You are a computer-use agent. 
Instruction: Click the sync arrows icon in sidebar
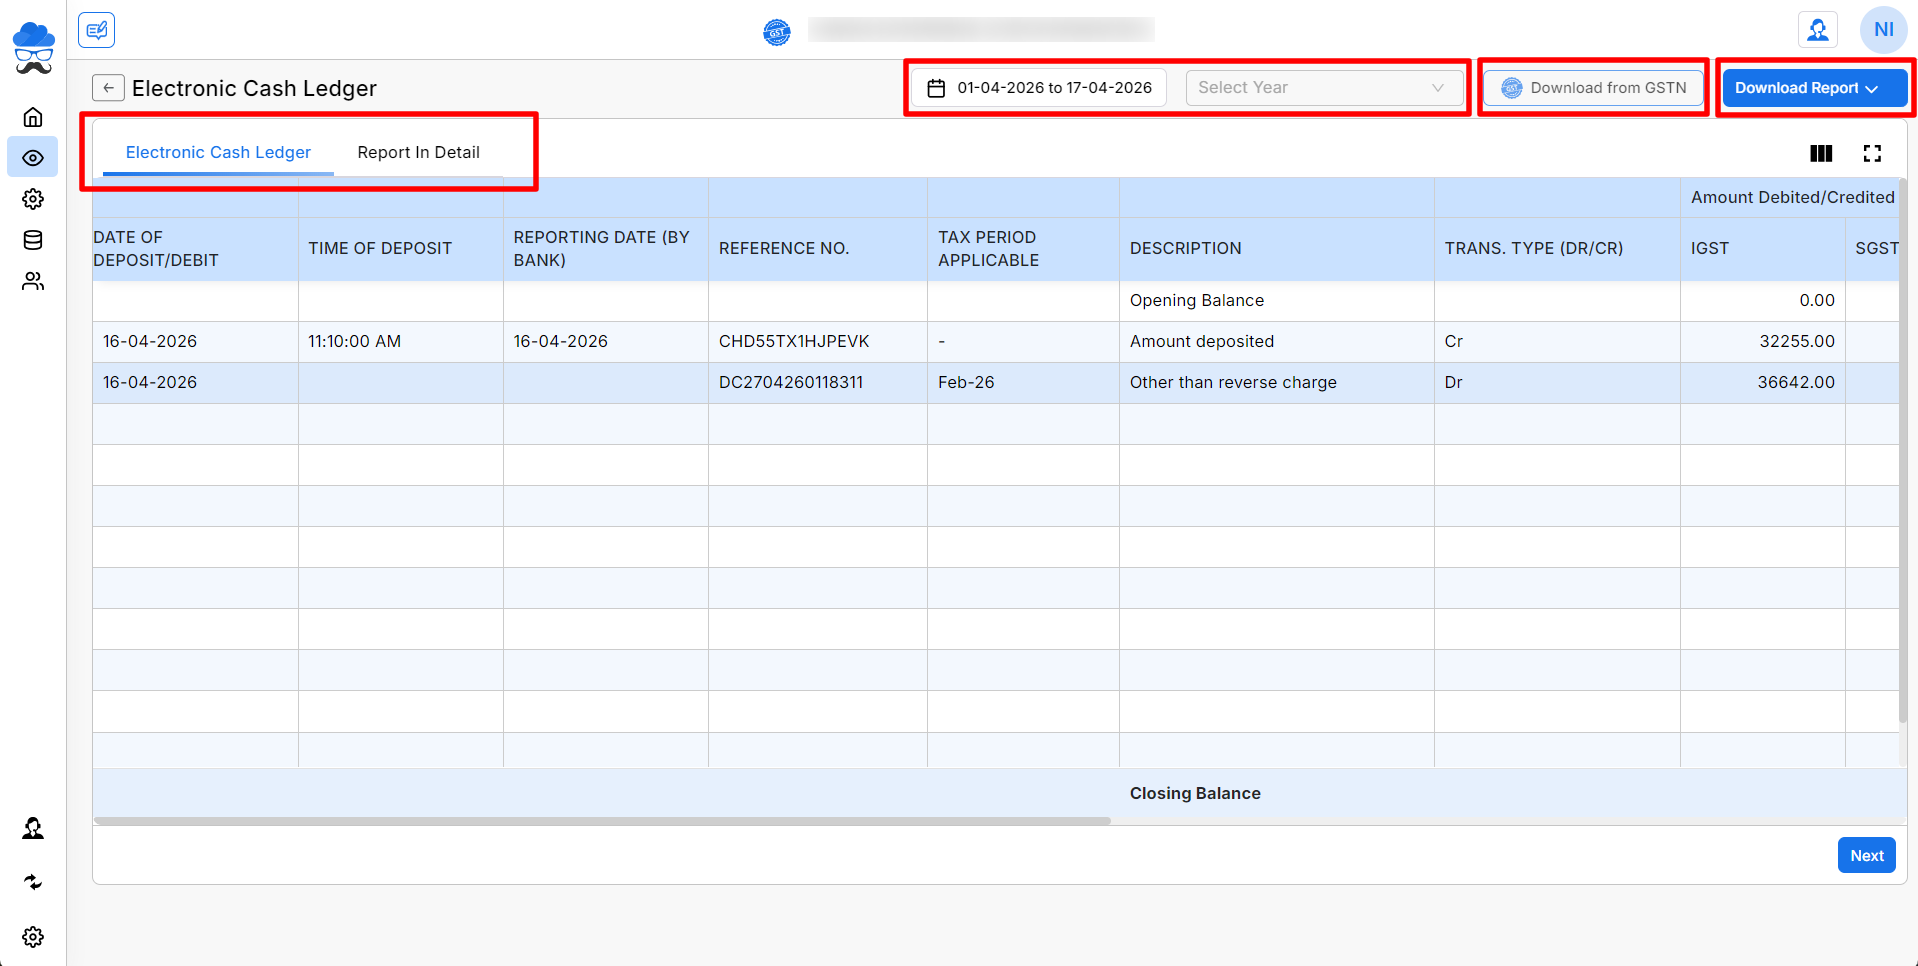point(33,882)
